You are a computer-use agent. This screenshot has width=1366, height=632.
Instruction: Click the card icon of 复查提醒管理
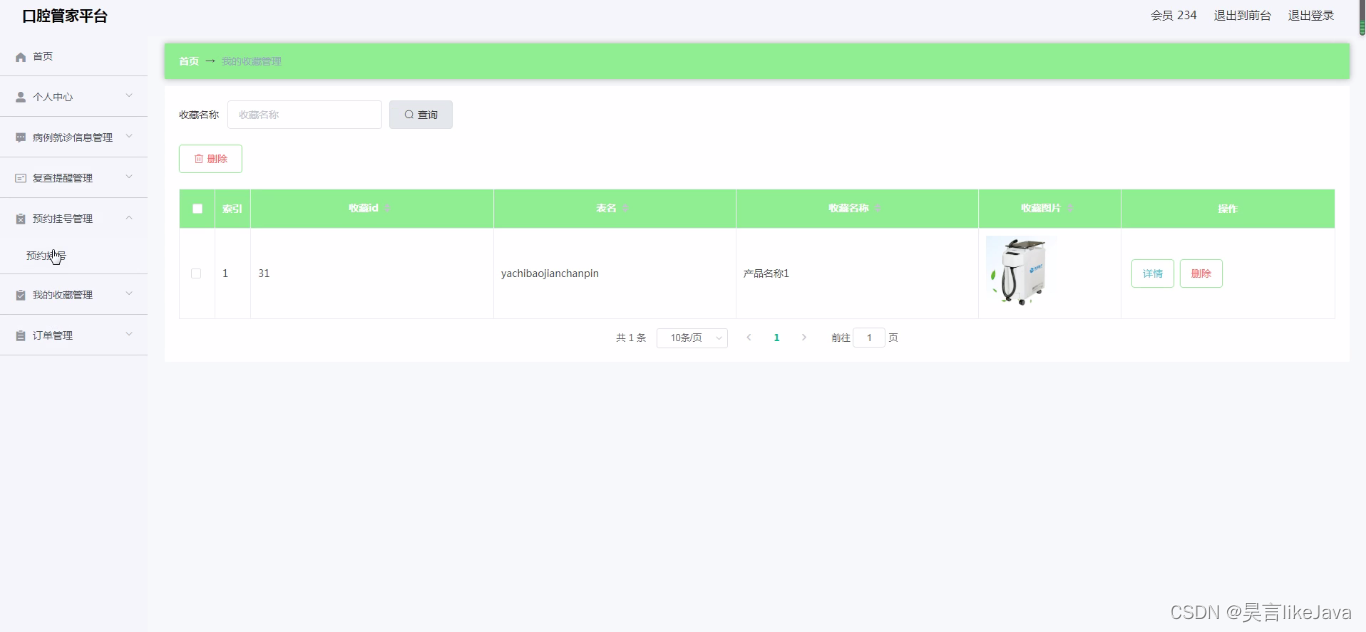[x=20, y=178]
